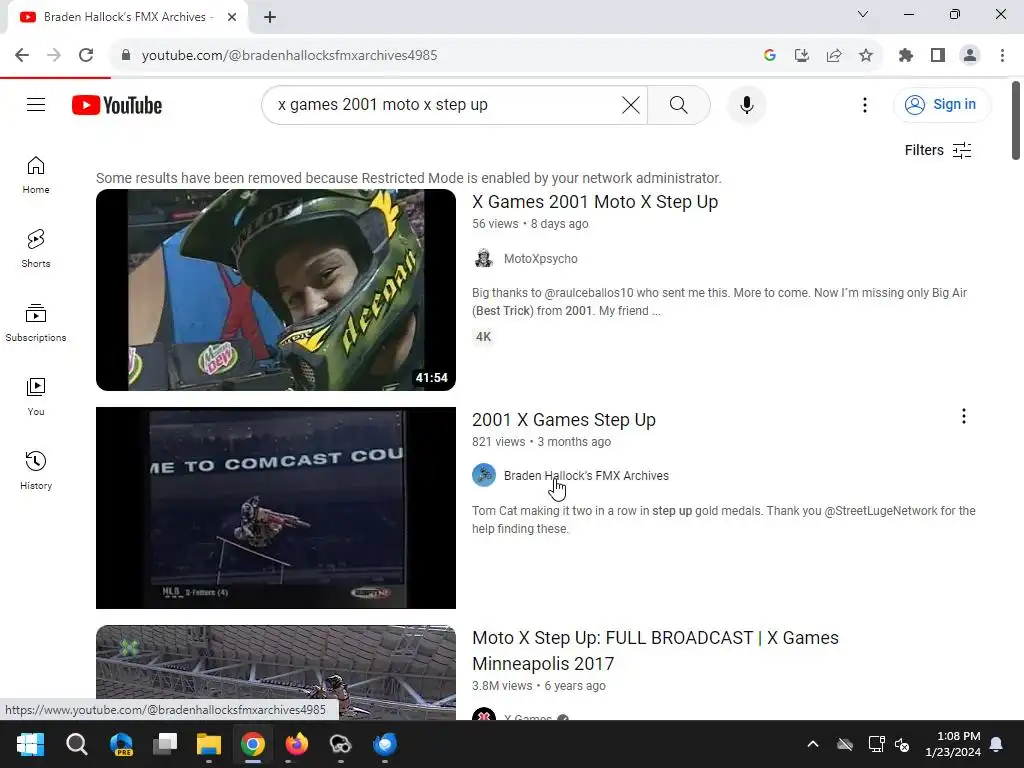
Task: Share this page icon
Action: coord(833,56)
